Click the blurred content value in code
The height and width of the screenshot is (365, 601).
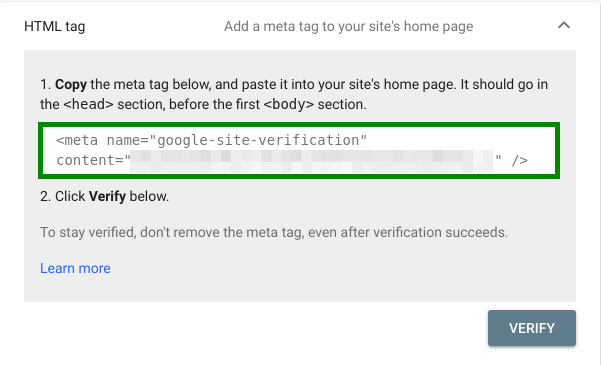coord(312,161)
